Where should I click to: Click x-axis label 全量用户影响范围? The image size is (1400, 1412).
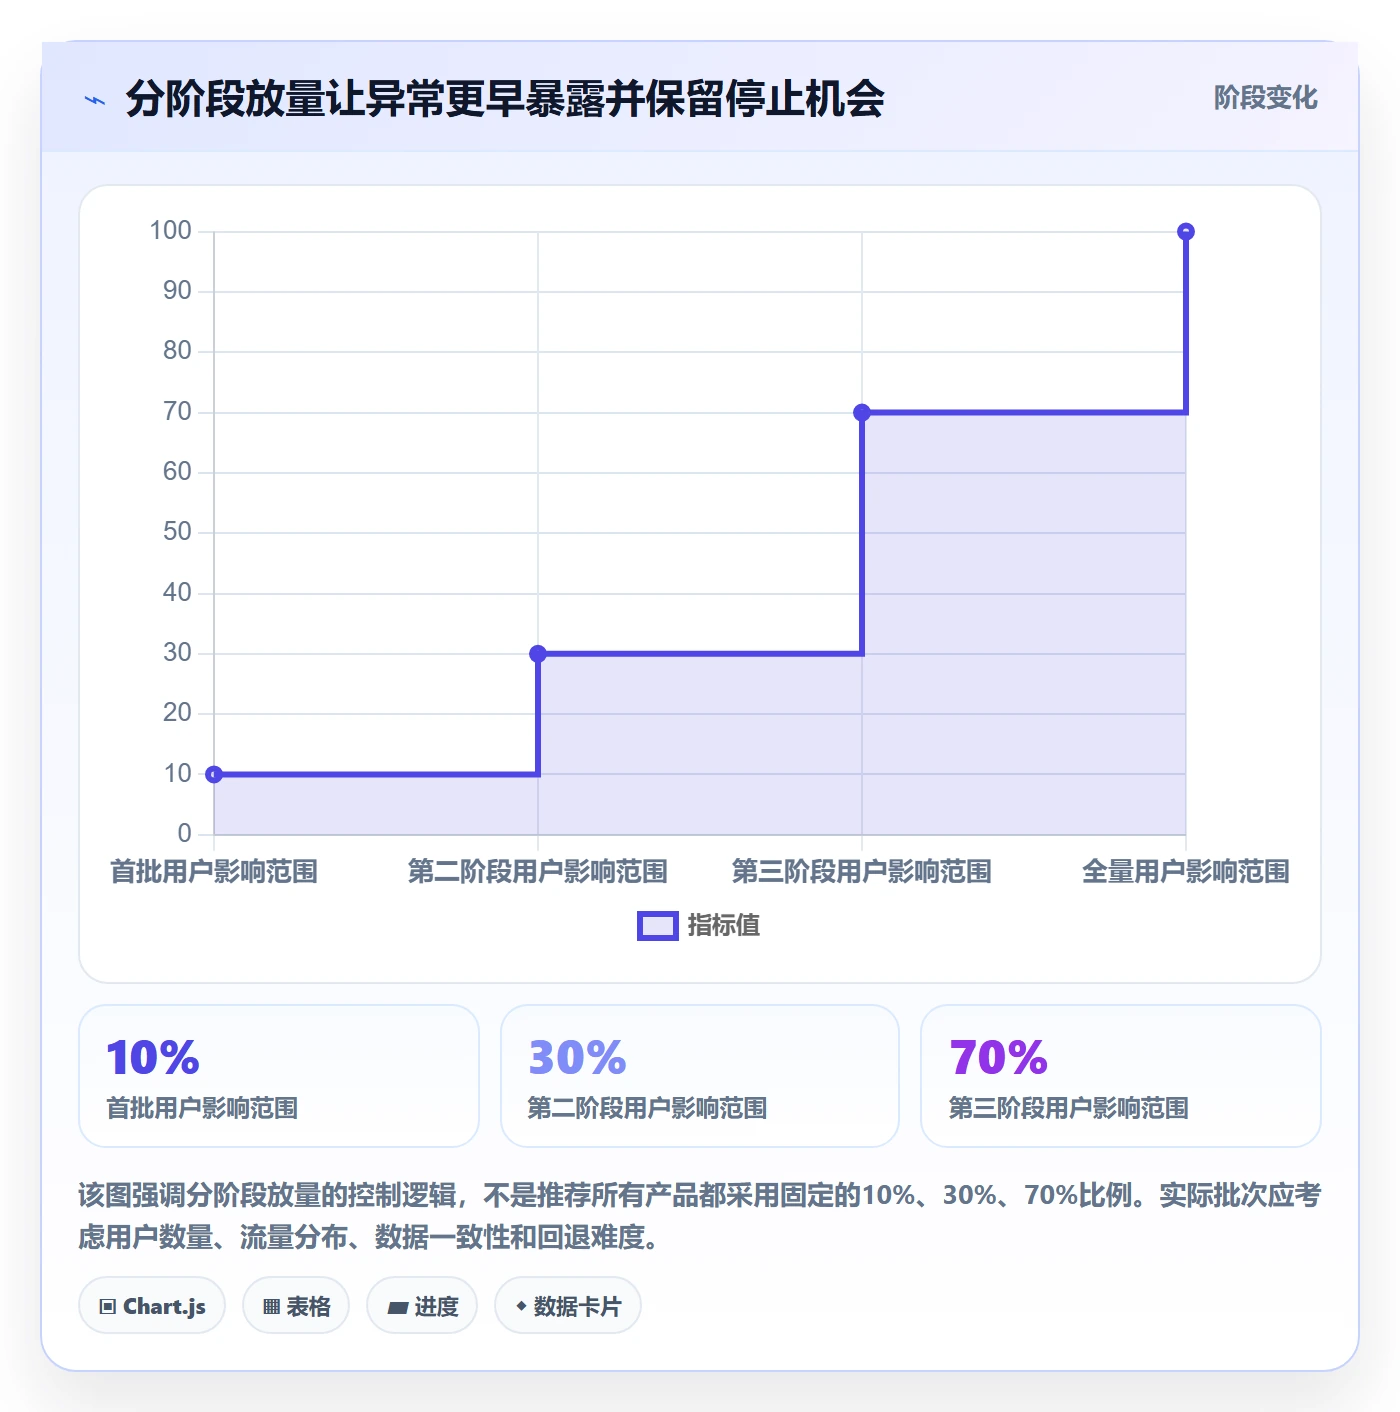pyautogui.click(x=1186, y=872)
